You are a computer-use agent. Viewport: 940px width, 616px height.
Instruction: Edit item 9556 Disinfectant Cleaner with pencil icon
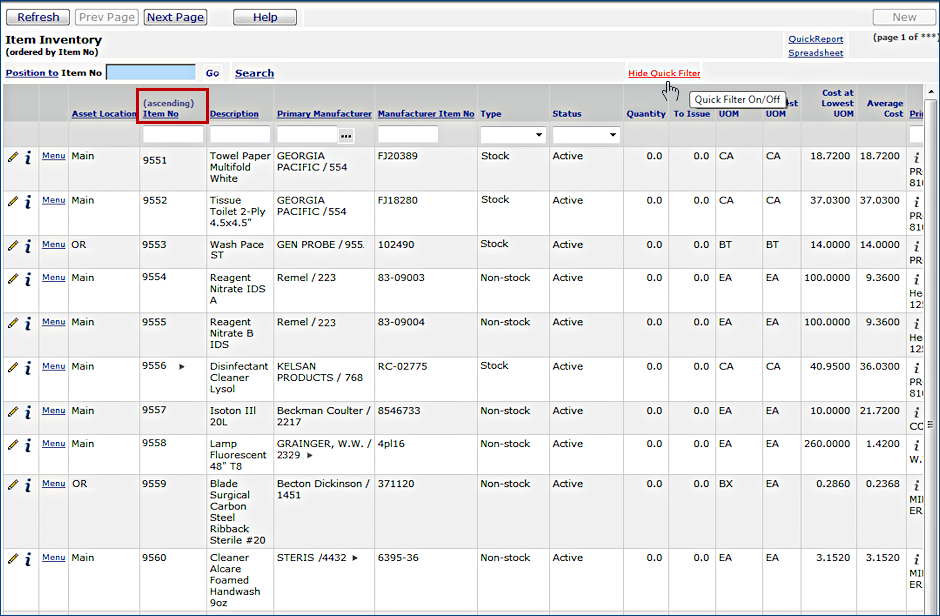click(13, 367)
